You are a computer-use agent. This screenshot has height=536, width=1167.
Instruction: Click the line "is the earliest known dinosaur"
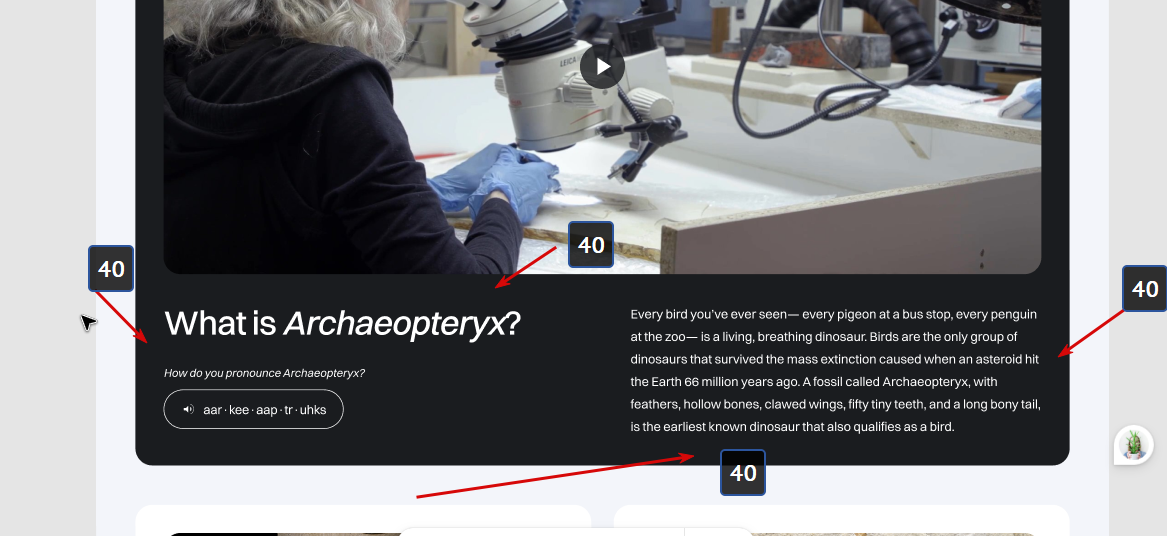(792, 427)
